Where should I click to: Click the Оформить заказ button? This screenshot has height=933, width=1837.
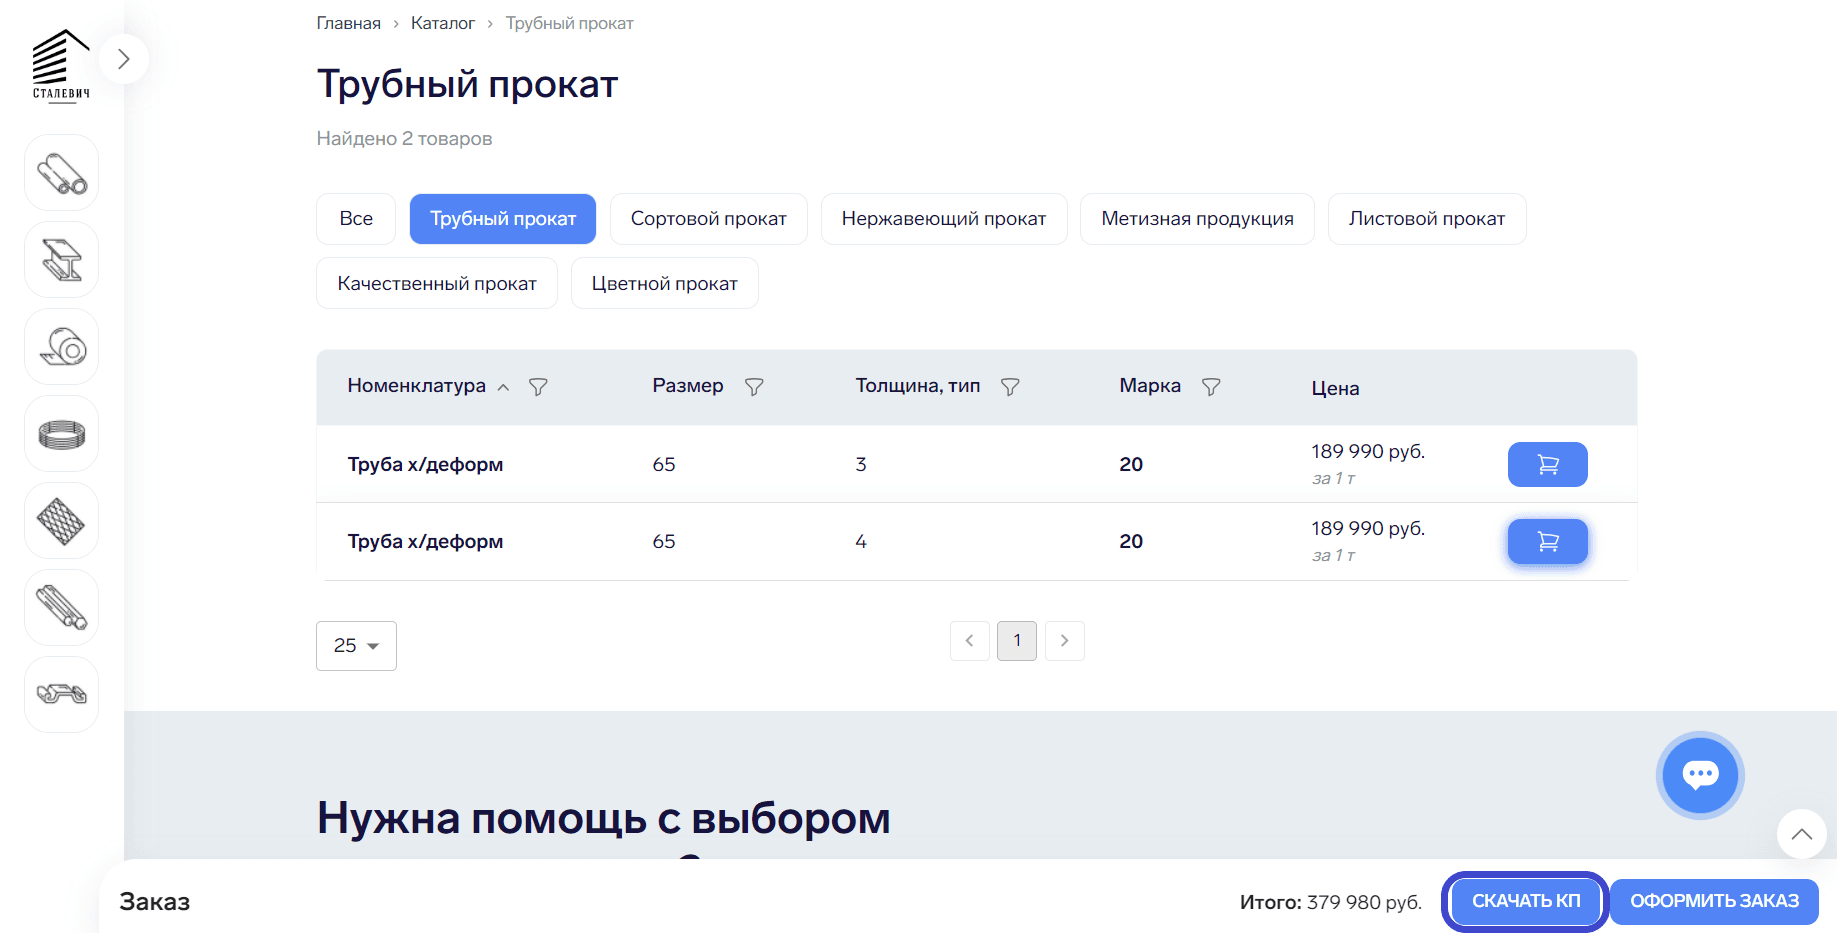(1714, 902)
